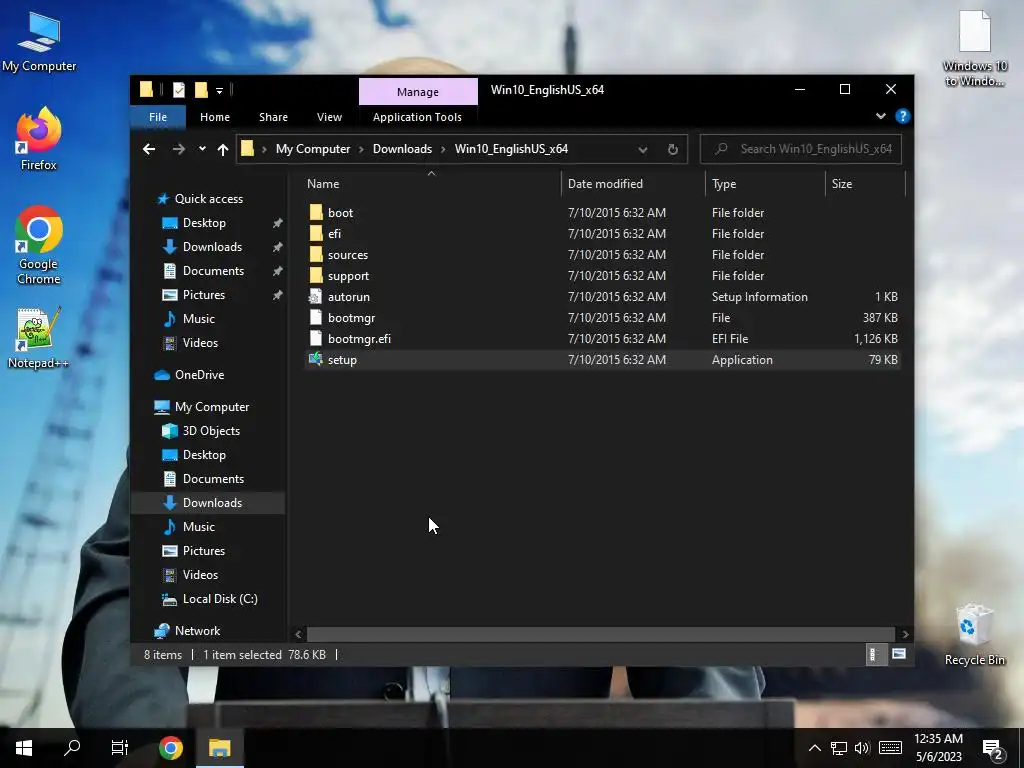Go up one folder level with up arrow
This screenshot has width=1024, height=768.
[223, 150]
